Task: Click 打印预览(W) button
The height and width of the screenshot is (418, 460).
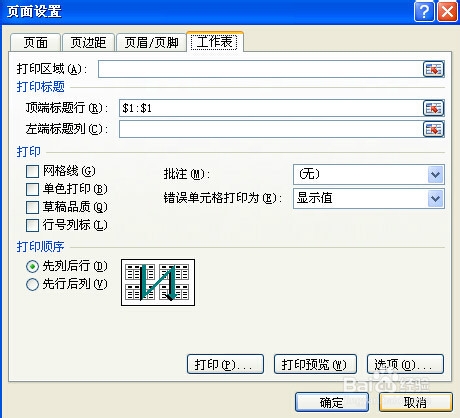Action: (315, 364)
